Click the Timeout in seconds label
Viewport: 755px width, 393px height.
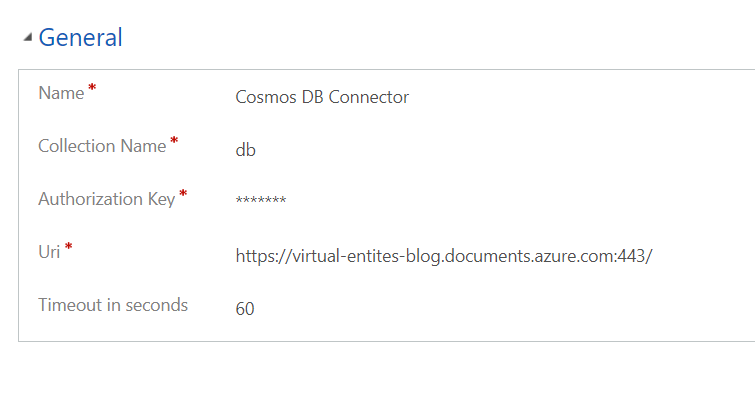(113, 305)
